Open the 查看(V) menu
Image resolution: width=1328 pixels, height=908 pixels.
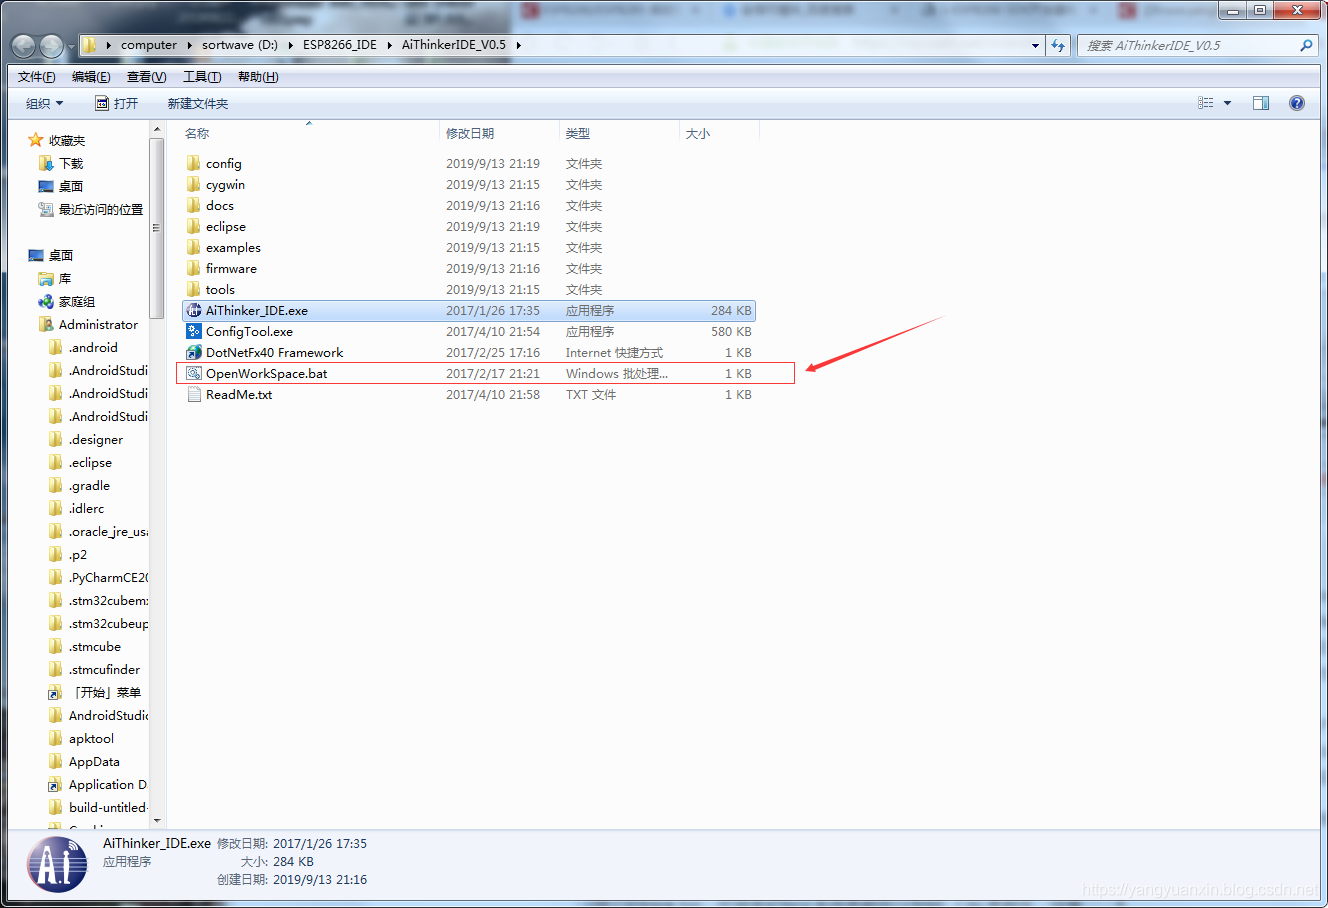click(146, 77)
